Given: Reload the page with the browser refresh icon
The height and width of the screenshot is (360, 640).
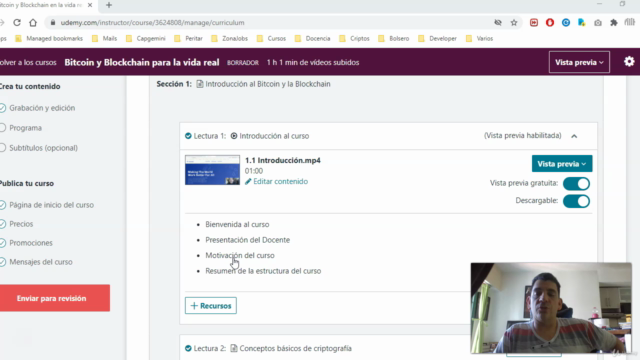Looking at the screenshot, I should click(x=17, y=22).
